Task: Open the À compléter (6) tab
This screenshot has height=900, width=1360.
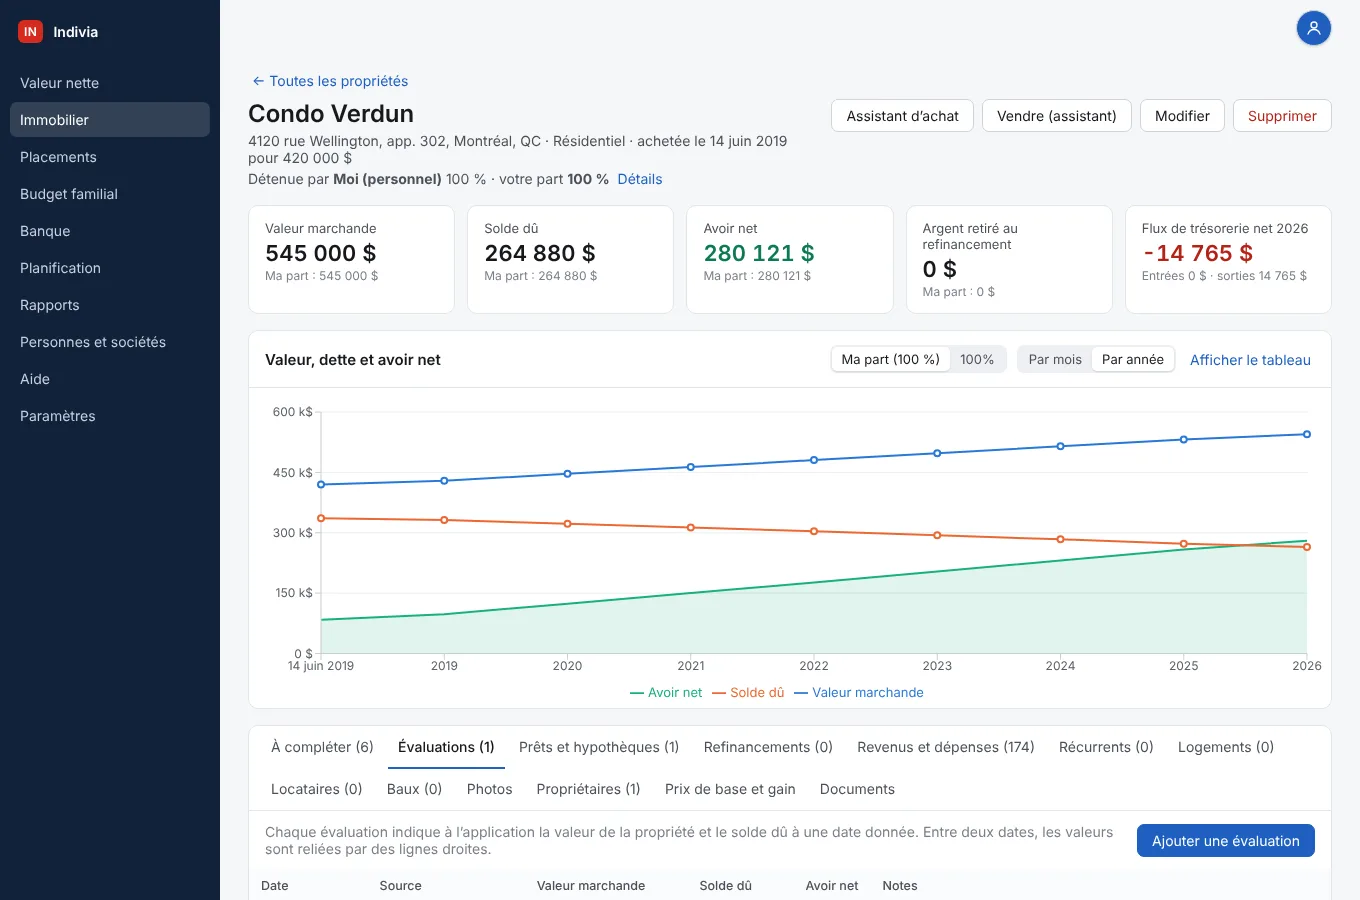Action: click(322, 747)
